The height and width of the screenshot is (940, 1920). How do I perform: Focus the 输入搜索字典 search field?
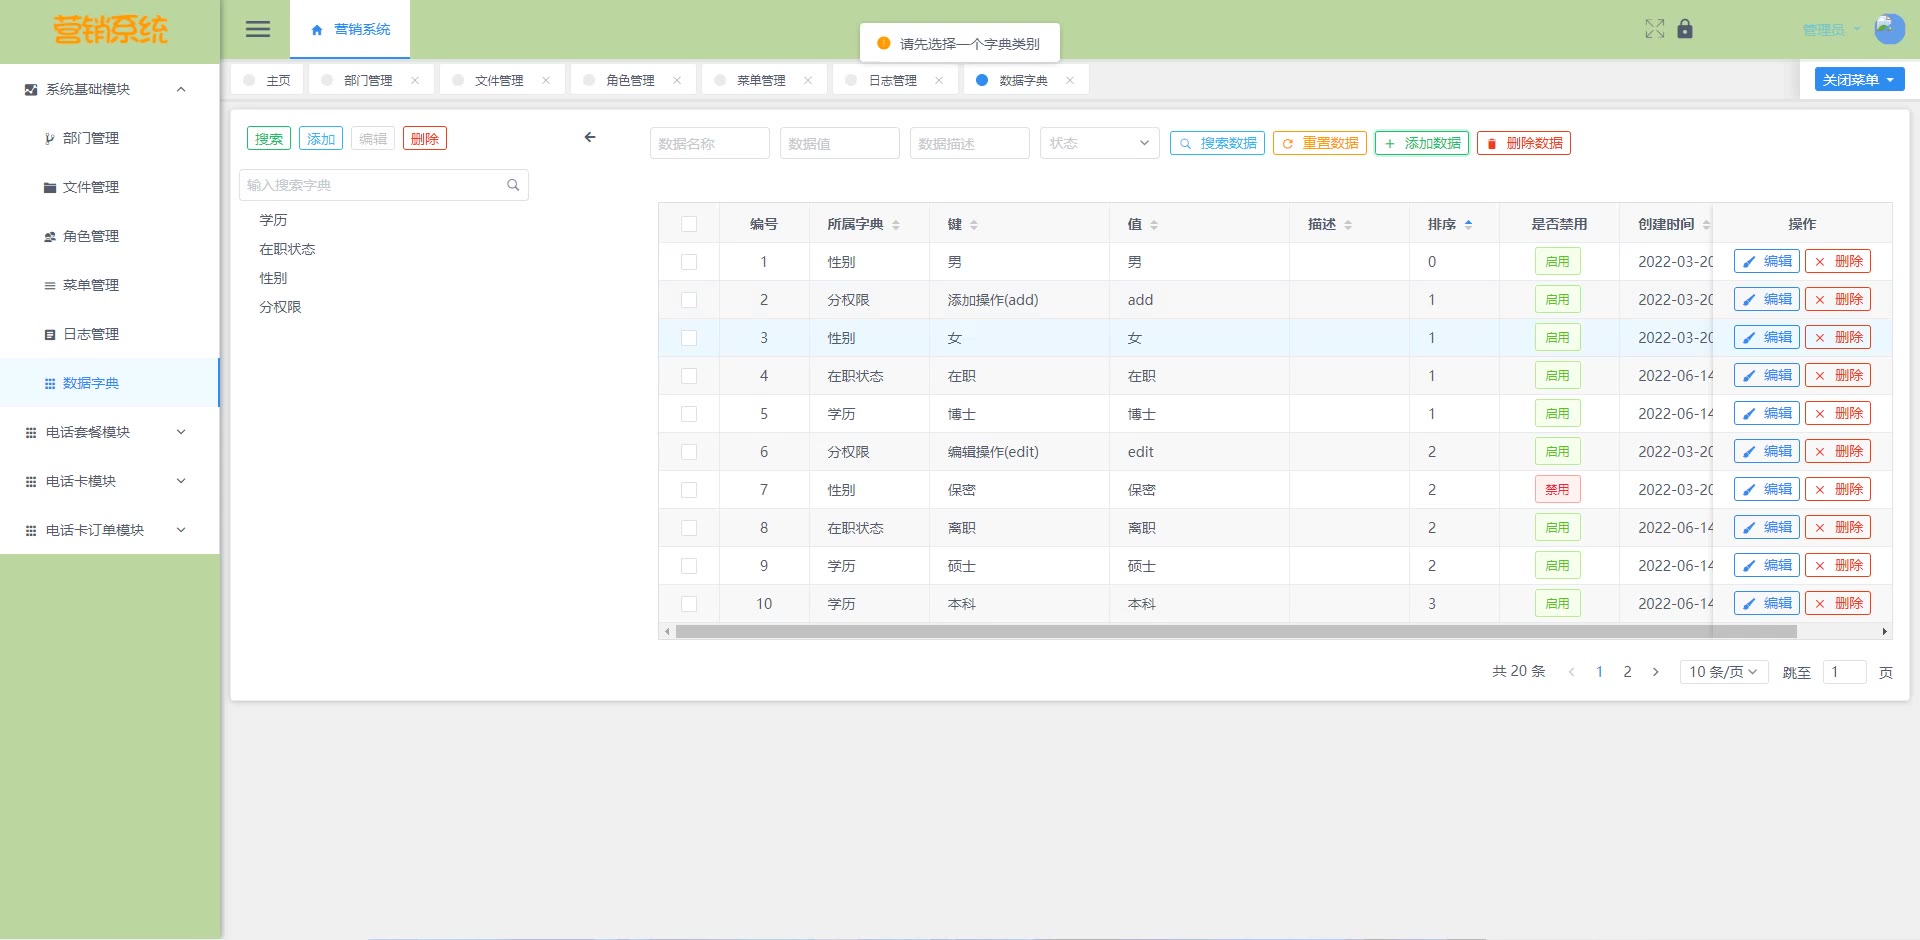coord(384,185)
